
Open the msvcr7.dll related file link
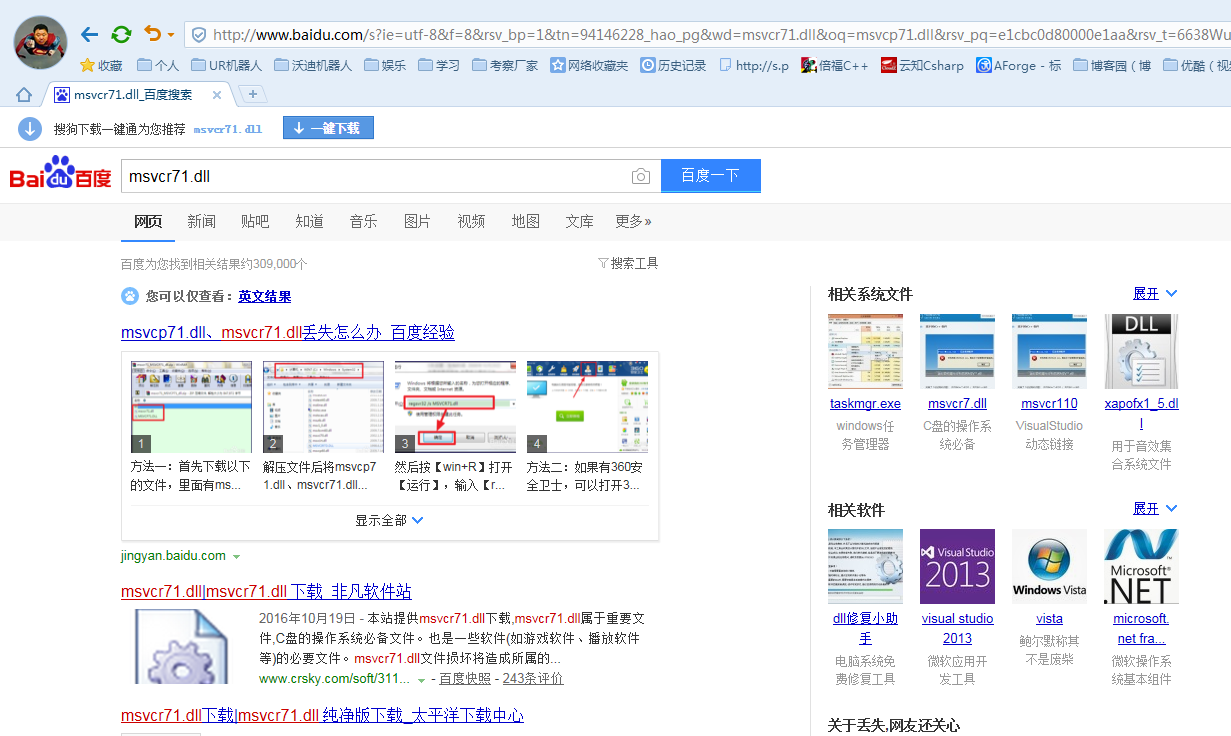point(957,404)
